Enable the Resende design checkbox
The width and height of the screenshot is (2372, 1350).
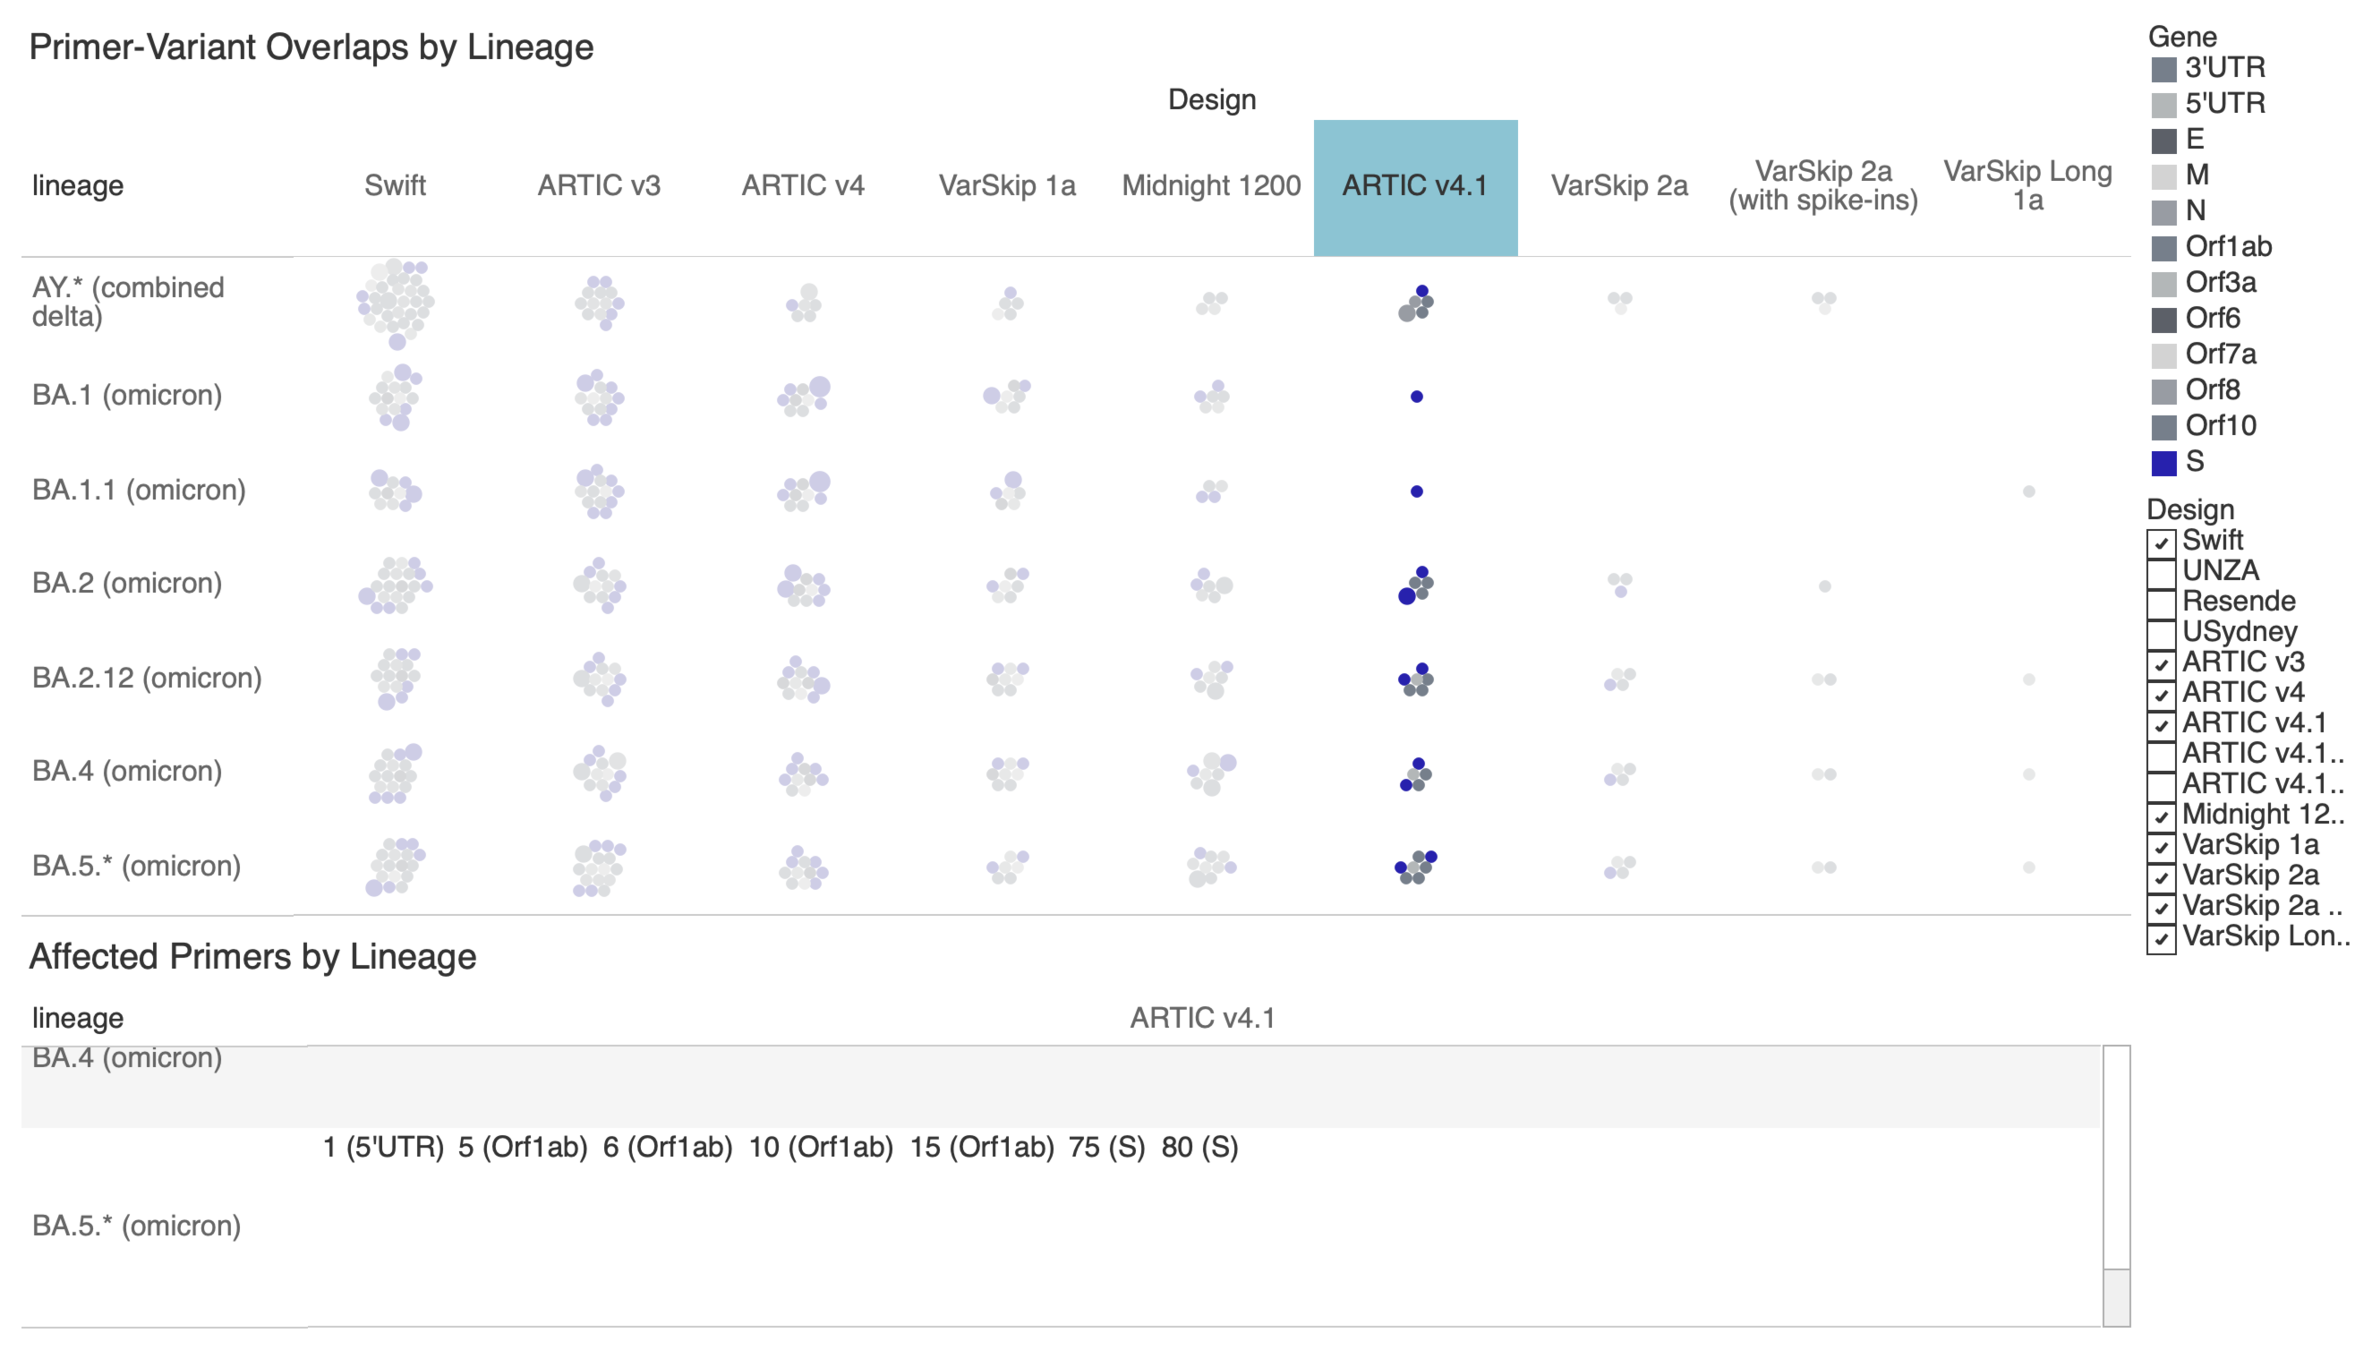[2160, 603]
